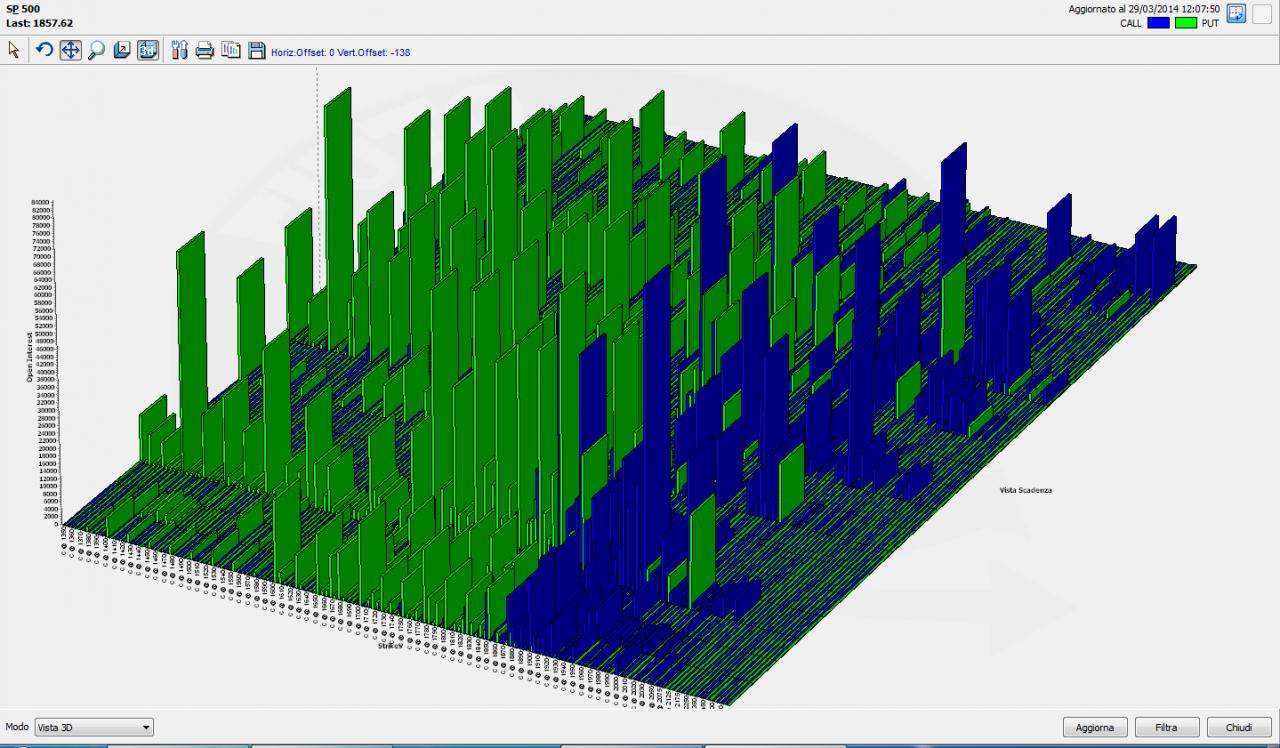
Task: Click the Filtra button
Action: pyautogui.click(x=1166, y=727)
